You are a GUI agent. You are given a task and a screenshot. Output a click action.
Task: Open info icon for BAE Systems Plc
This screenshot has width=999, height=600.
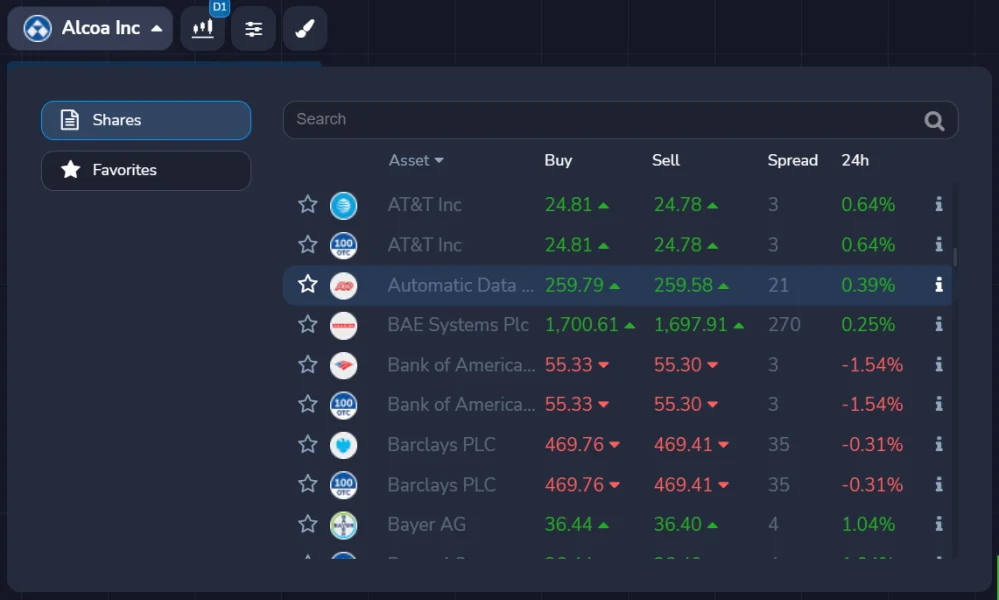[x=938, y=324]
